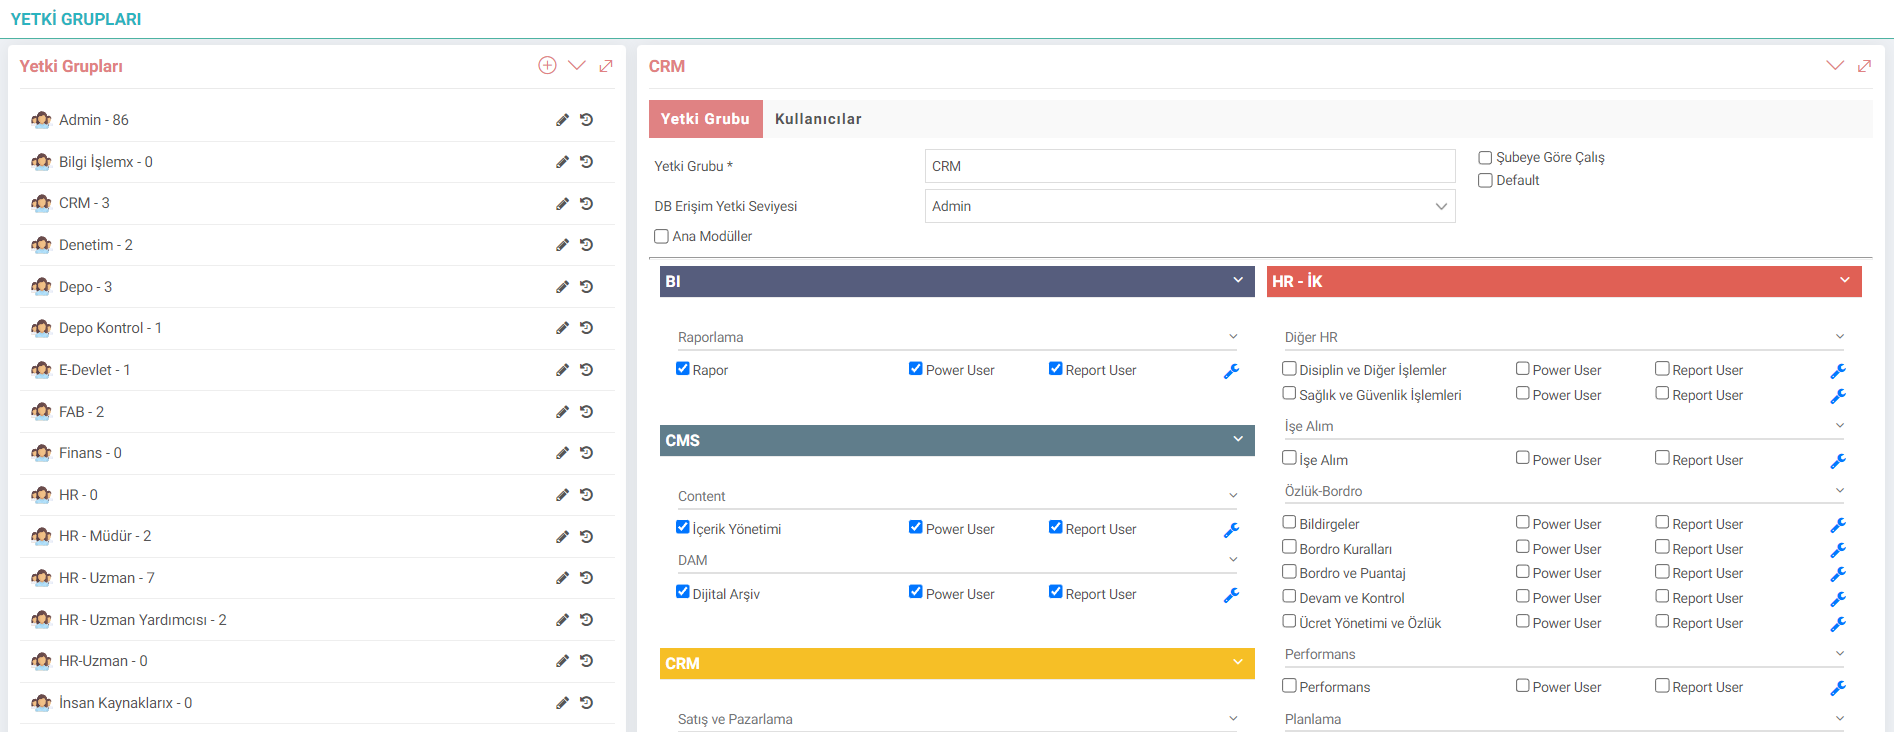1894x732 pixels.
Task: Collapse the Raporlama subsection
Action: tap(1233, 337)
